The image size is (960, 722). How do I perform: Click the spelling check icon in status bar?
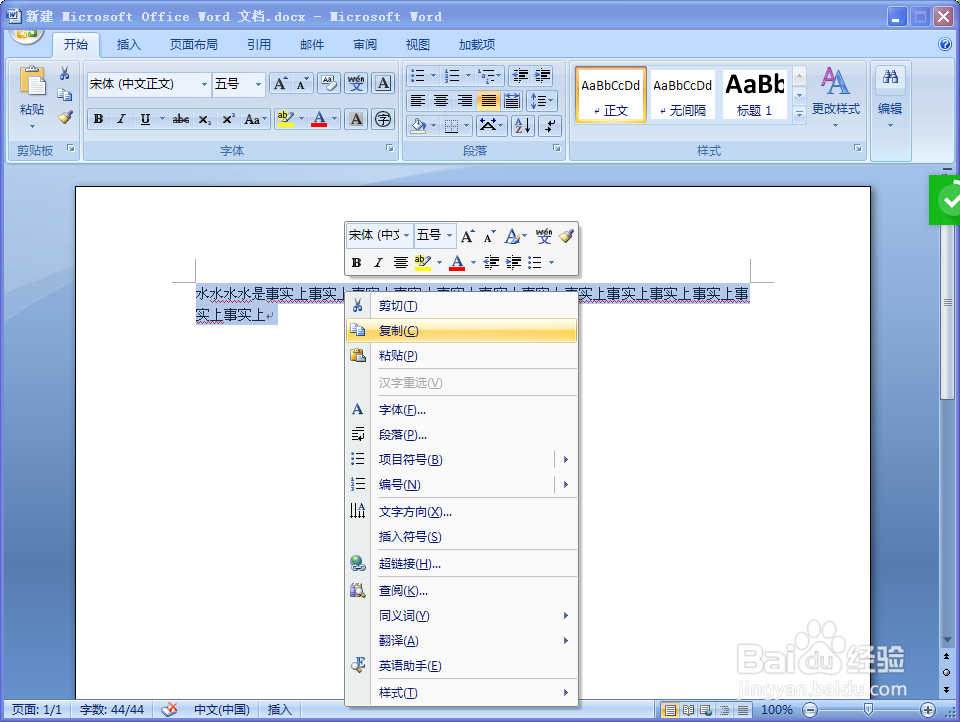169,709
